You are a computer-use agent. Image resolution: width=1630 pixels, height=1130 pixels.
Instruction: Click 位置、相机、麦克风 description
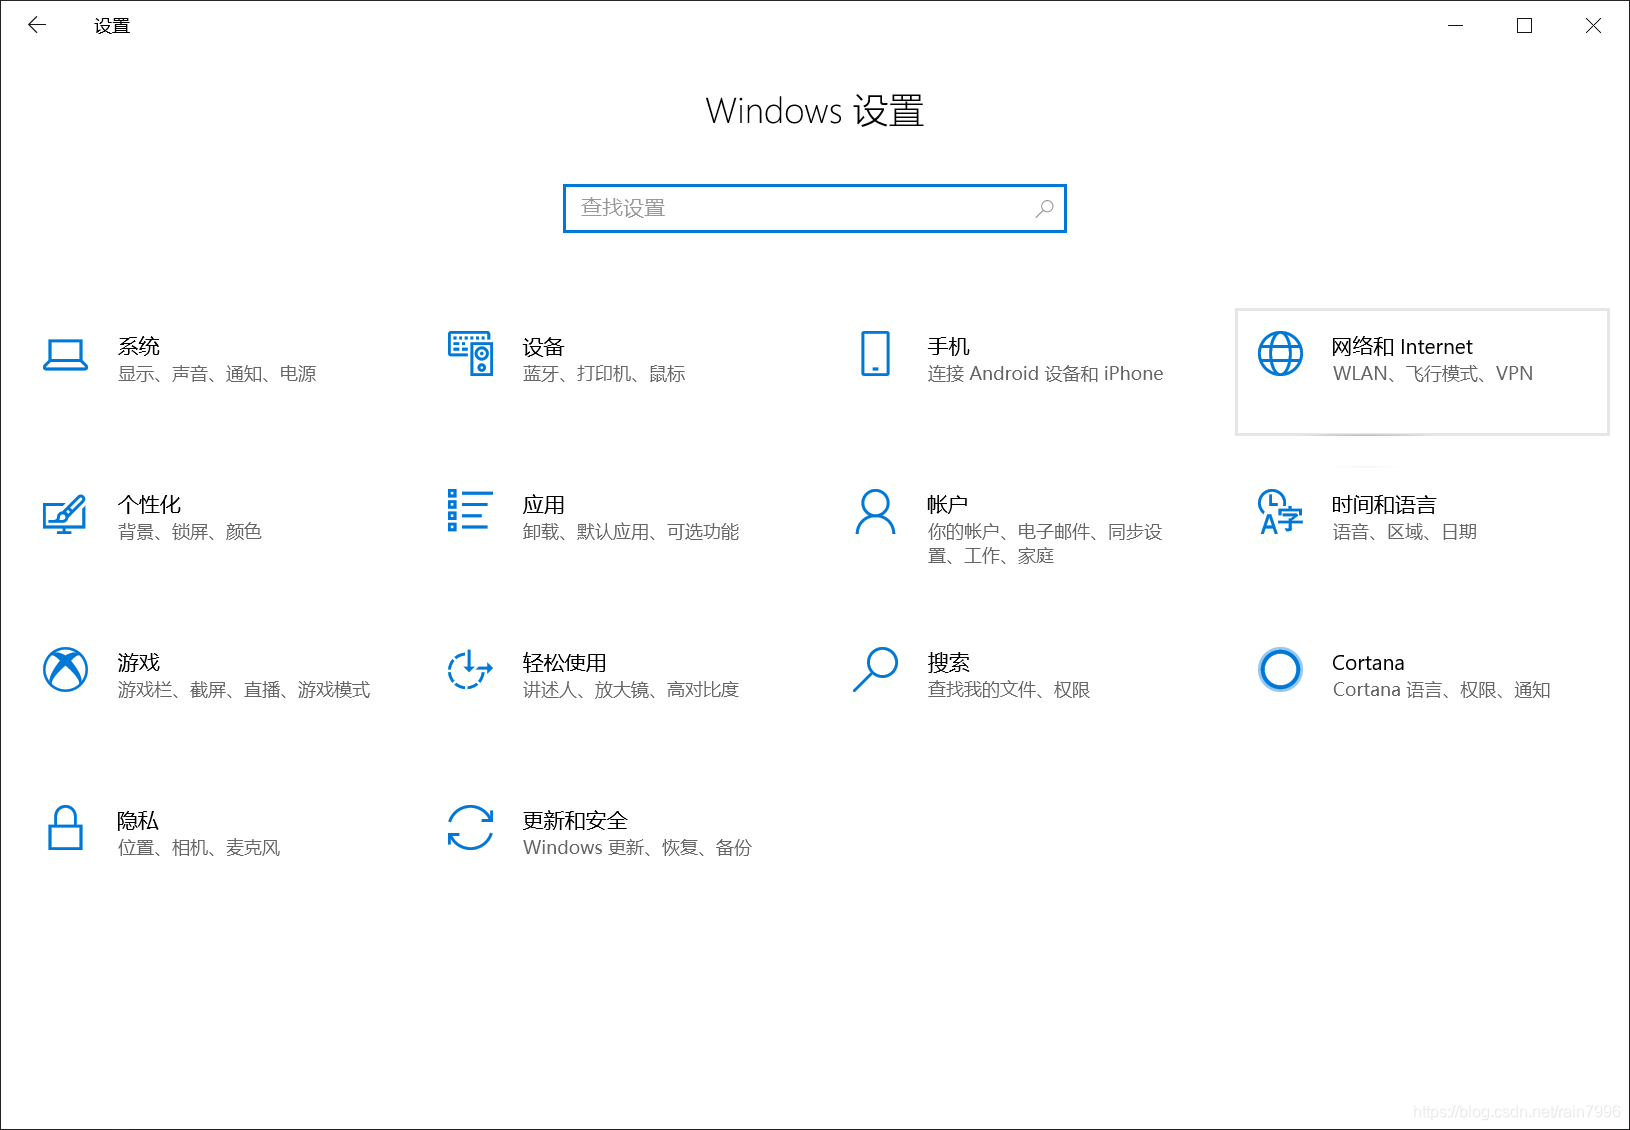(199, 848)
